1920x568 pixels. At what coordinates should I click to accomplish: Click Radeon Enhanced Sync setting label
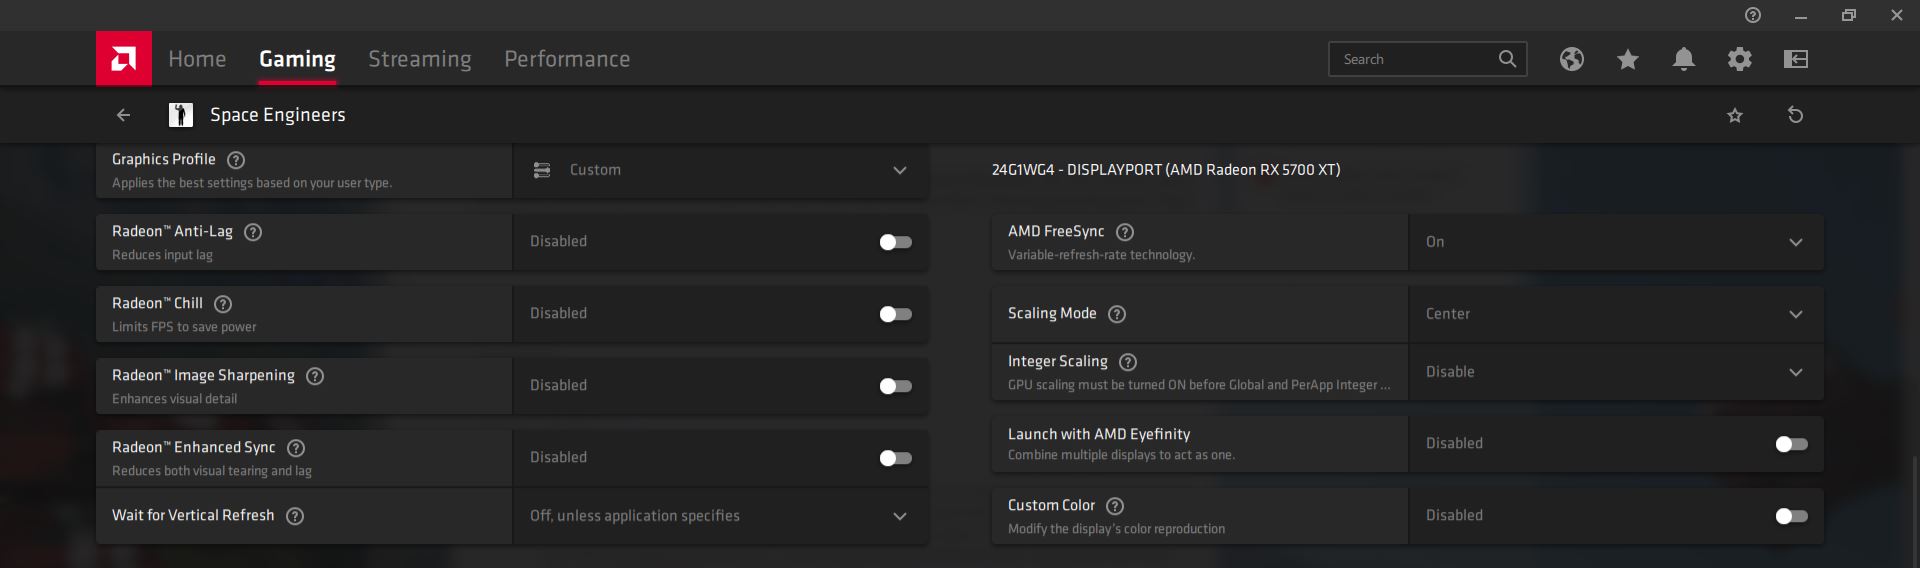193,447
